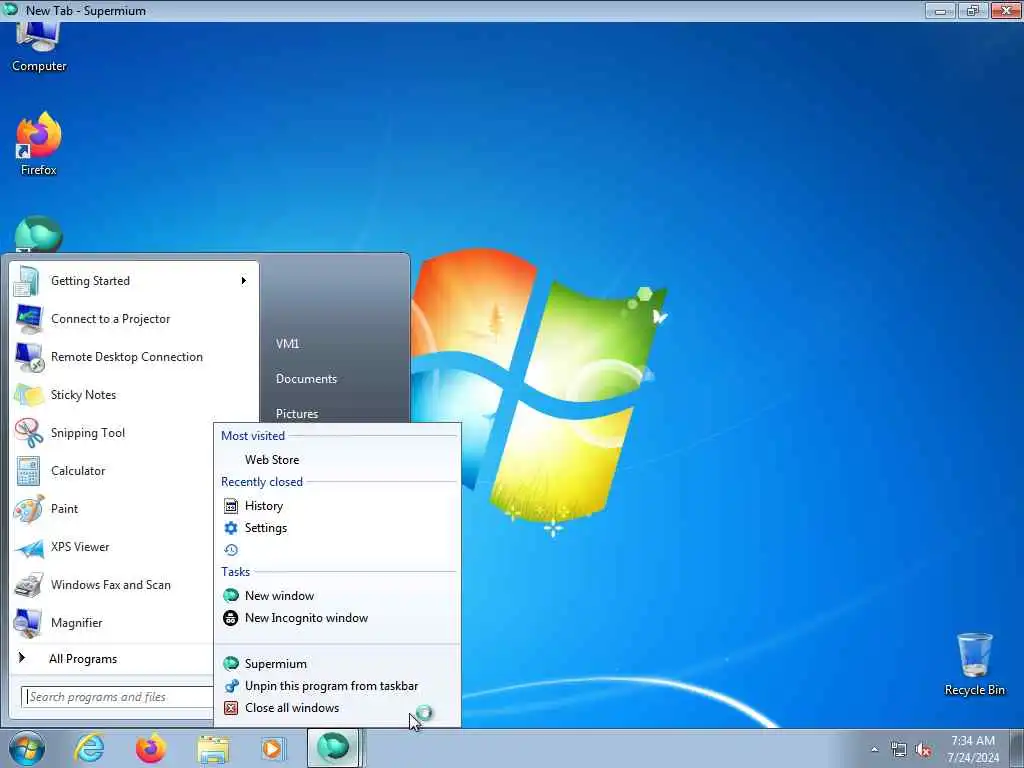Click the Search programs and files box

[x=118, y=697]
